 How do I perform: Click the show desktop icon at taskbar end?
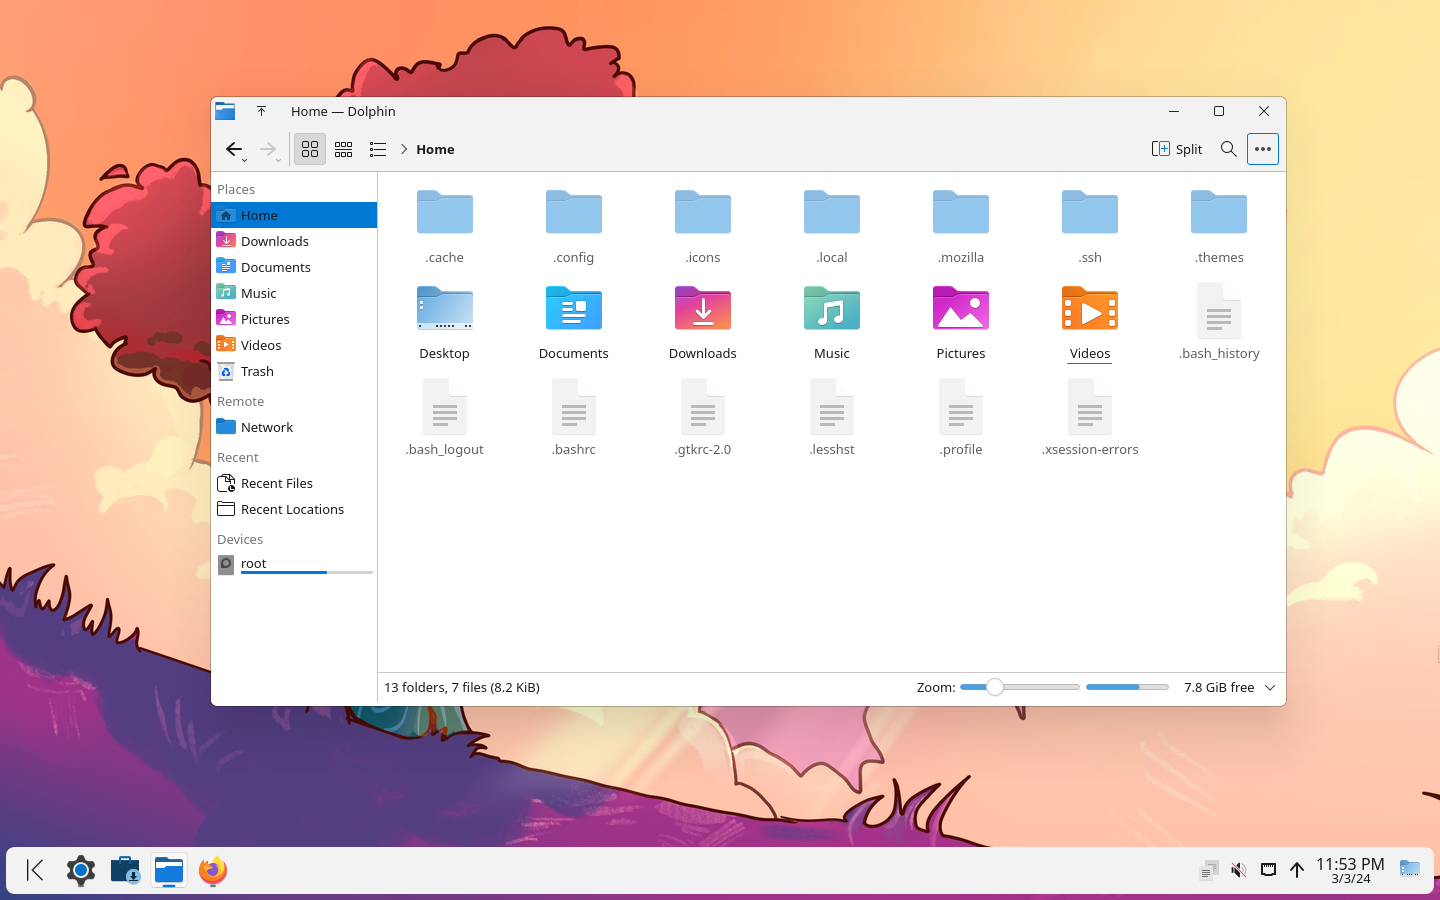tap(1410, 870)
